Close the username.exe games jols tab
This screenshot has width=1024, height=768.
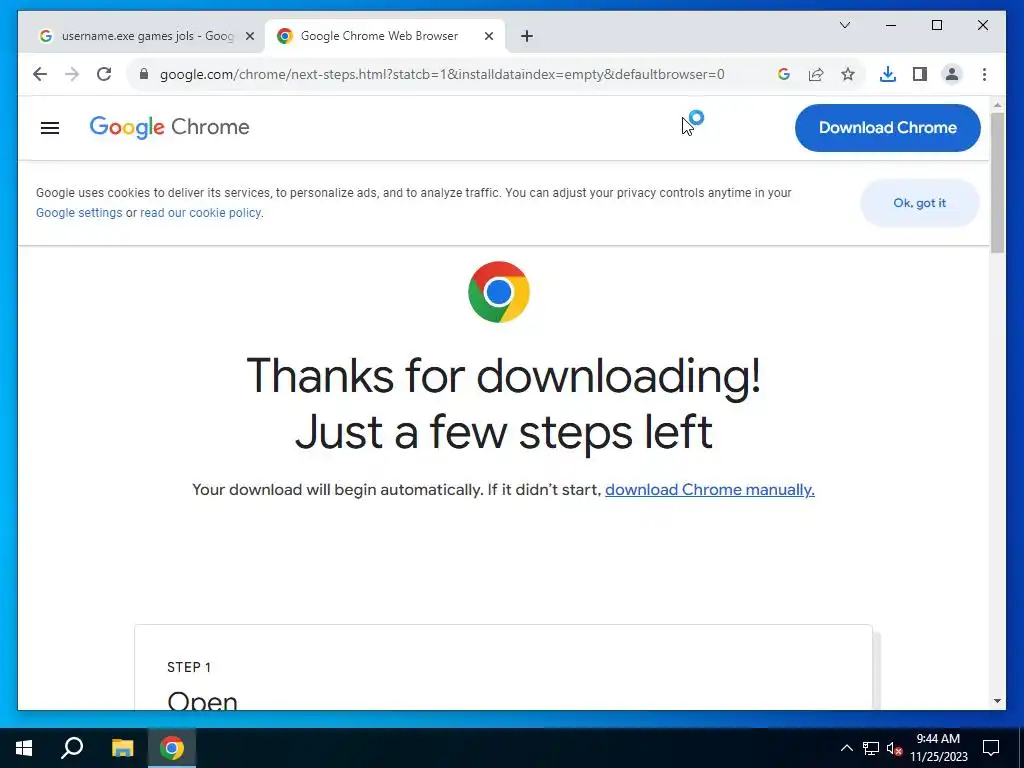249,37
